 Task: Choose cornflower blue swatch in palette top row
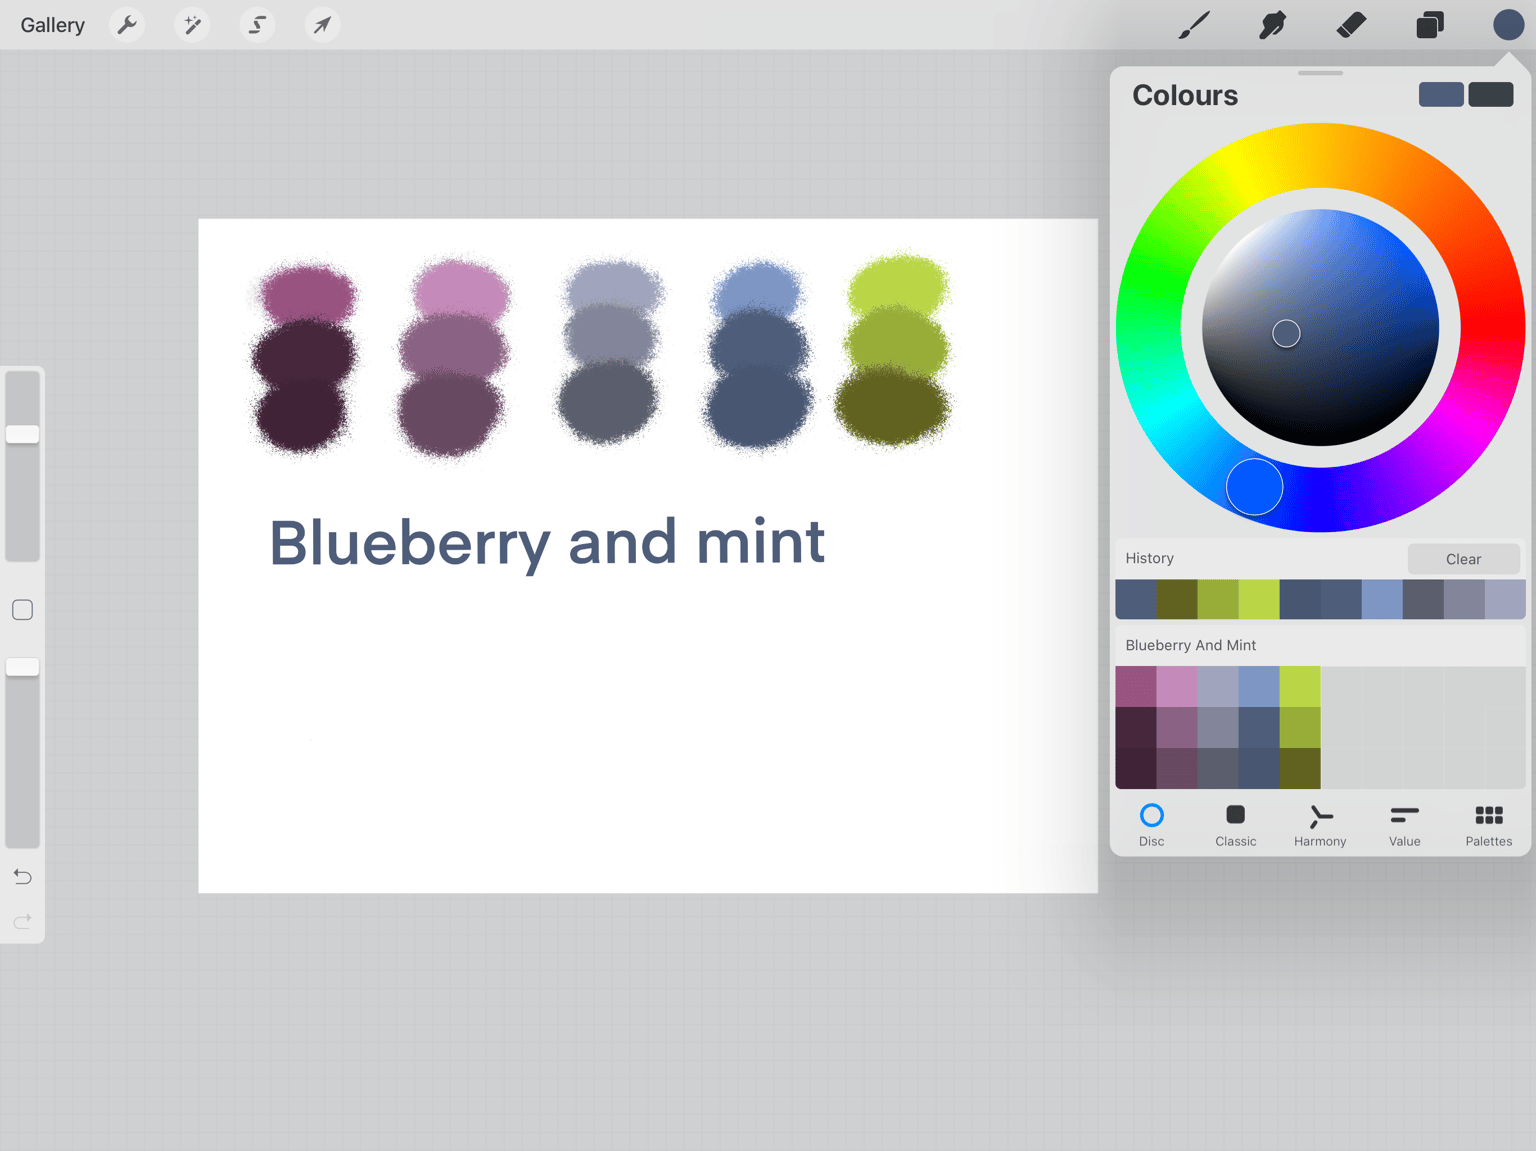pyautogui.click(x=1259, y=686)
